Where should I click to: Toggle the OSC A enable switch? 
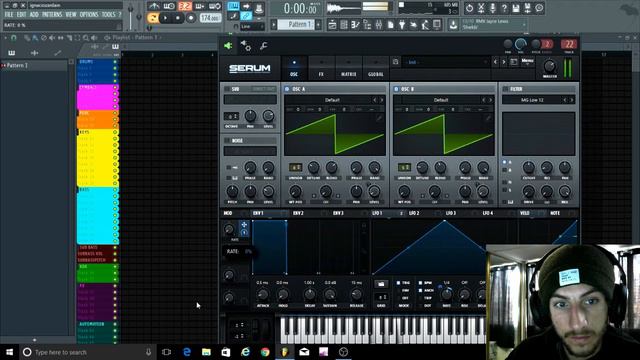coord(287,89)
